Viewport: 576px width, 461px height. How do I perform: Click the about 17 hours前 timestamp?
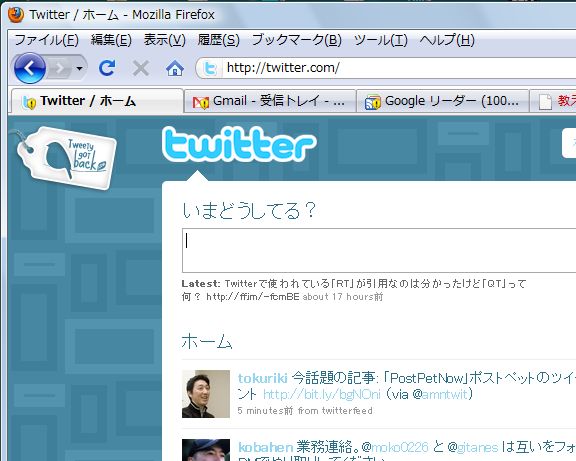[x=343, y=297]
